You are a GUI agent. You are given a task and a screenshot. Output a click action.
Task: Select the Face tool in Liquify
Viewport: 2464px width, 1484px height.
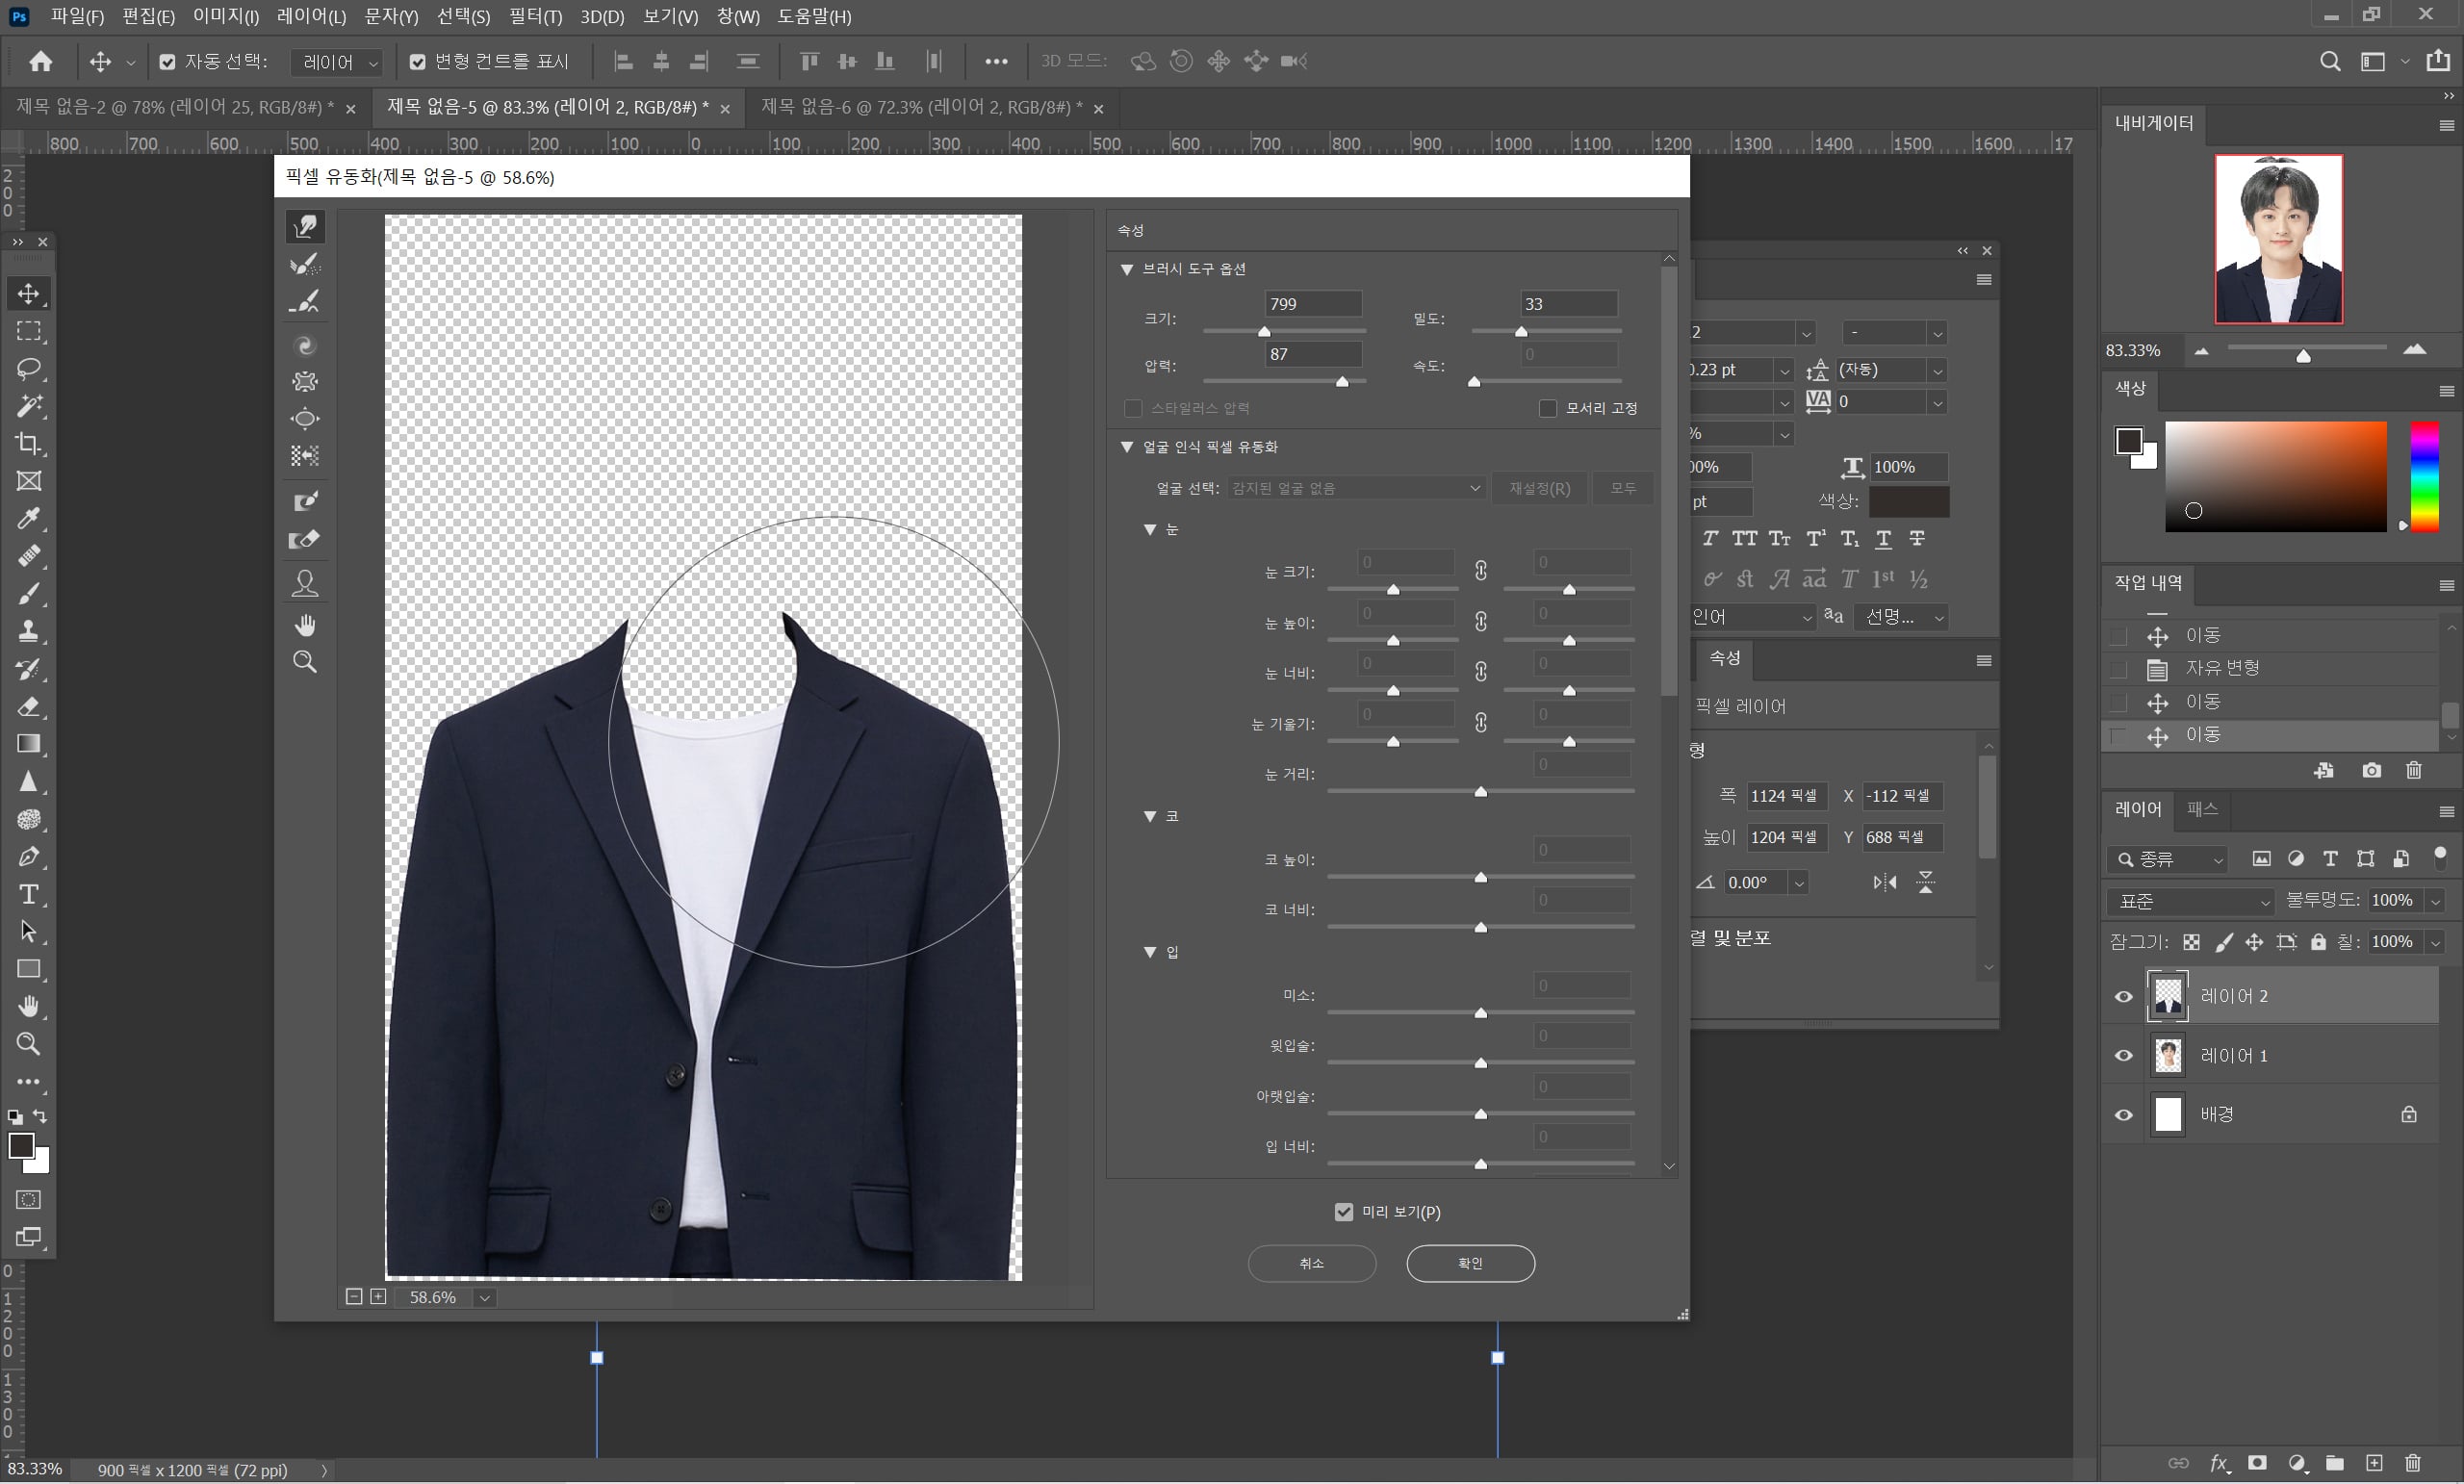305,583
